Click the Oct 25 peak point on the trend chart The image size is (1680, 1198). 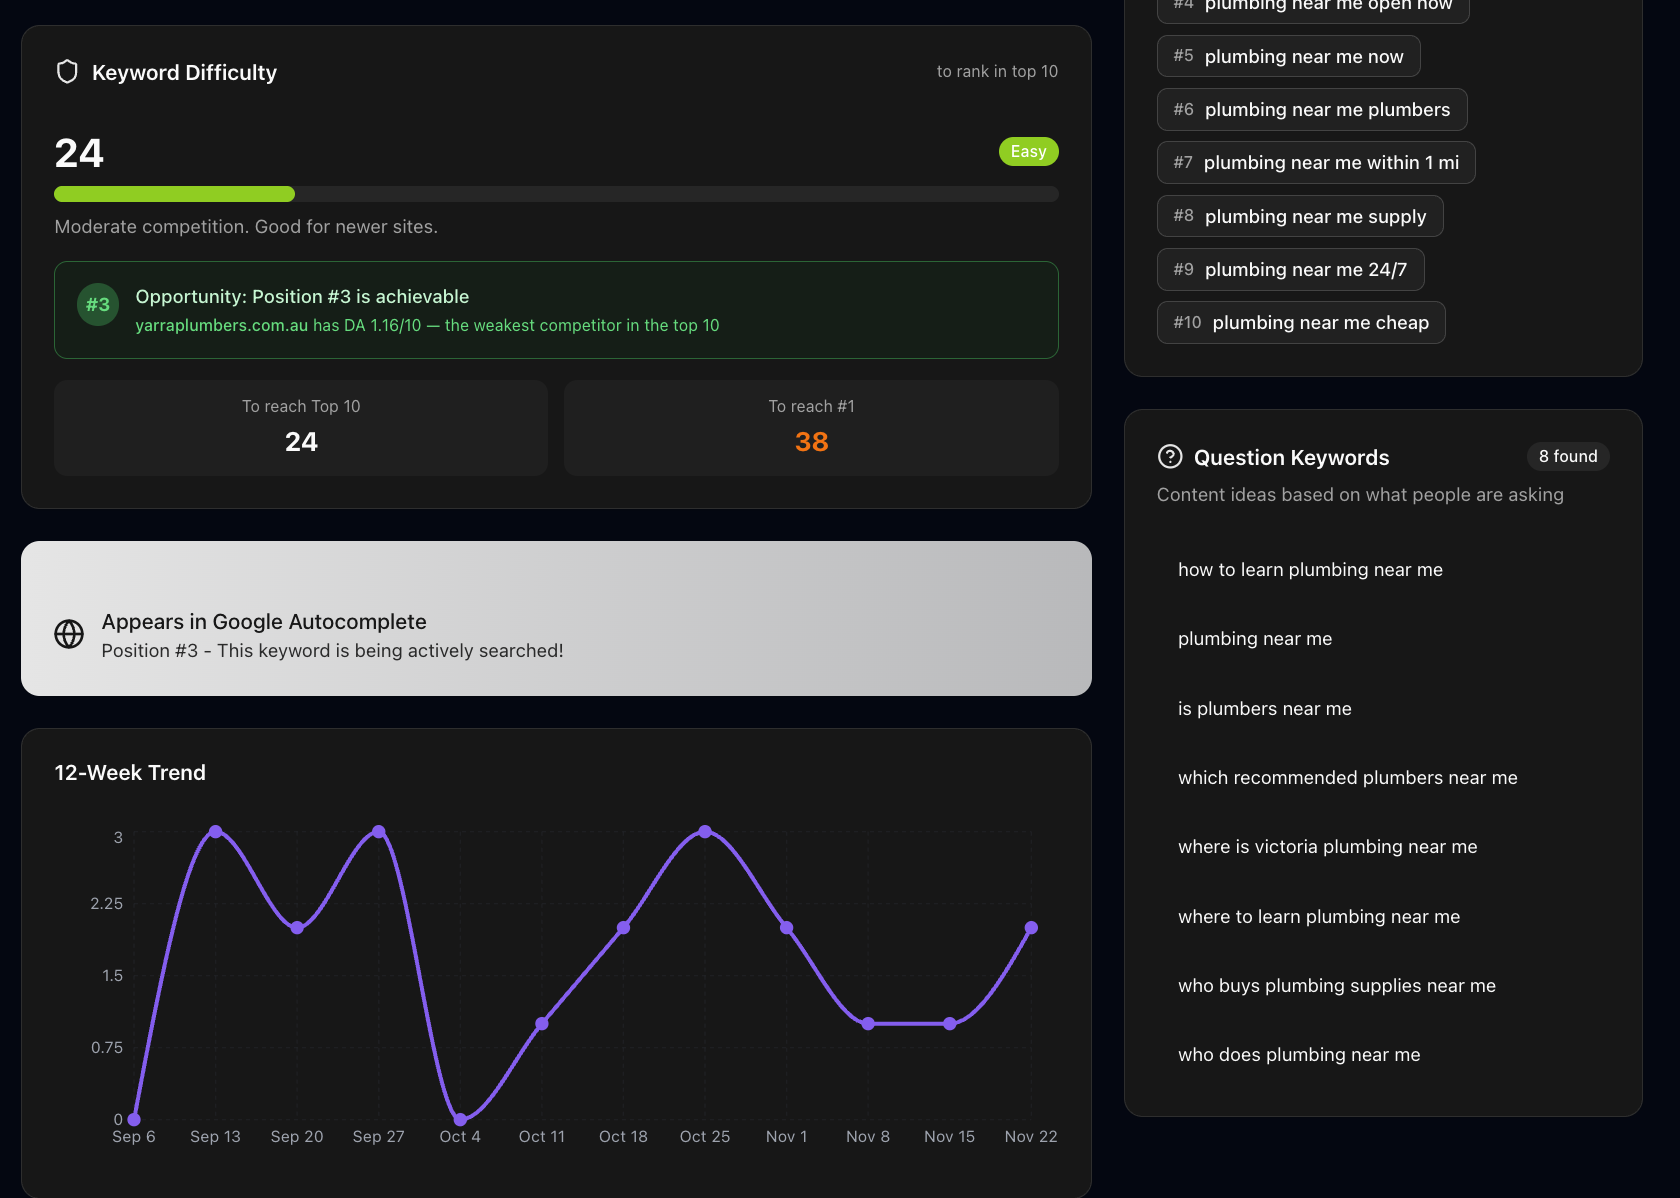pyautogui.click(x=705, y=831)
